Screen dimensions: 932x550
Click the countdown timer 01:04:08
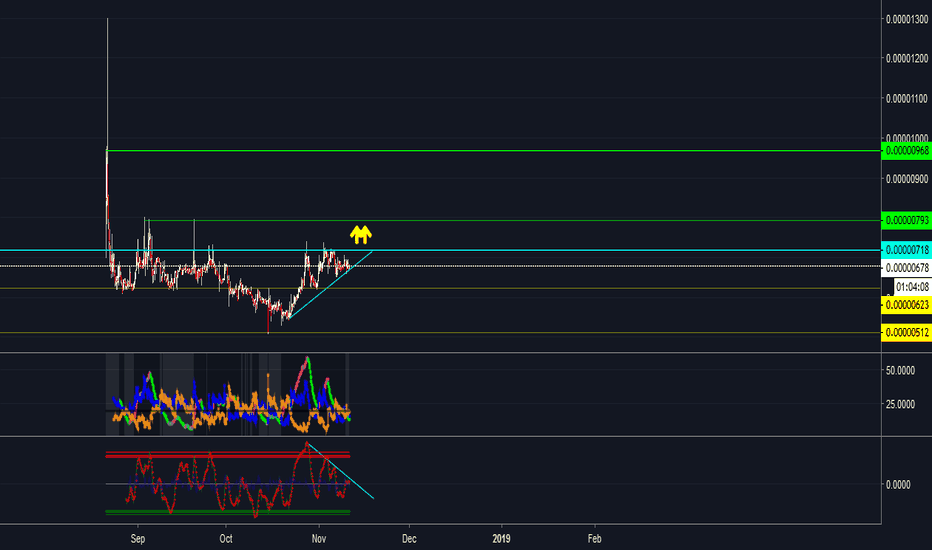tap(912, 287)
